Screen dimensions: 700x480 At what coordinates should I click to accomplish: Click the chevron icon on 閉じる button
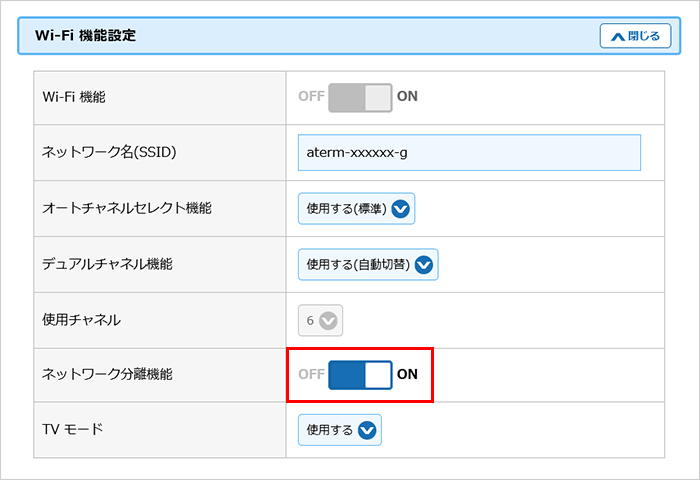click(x=616, y=36)
